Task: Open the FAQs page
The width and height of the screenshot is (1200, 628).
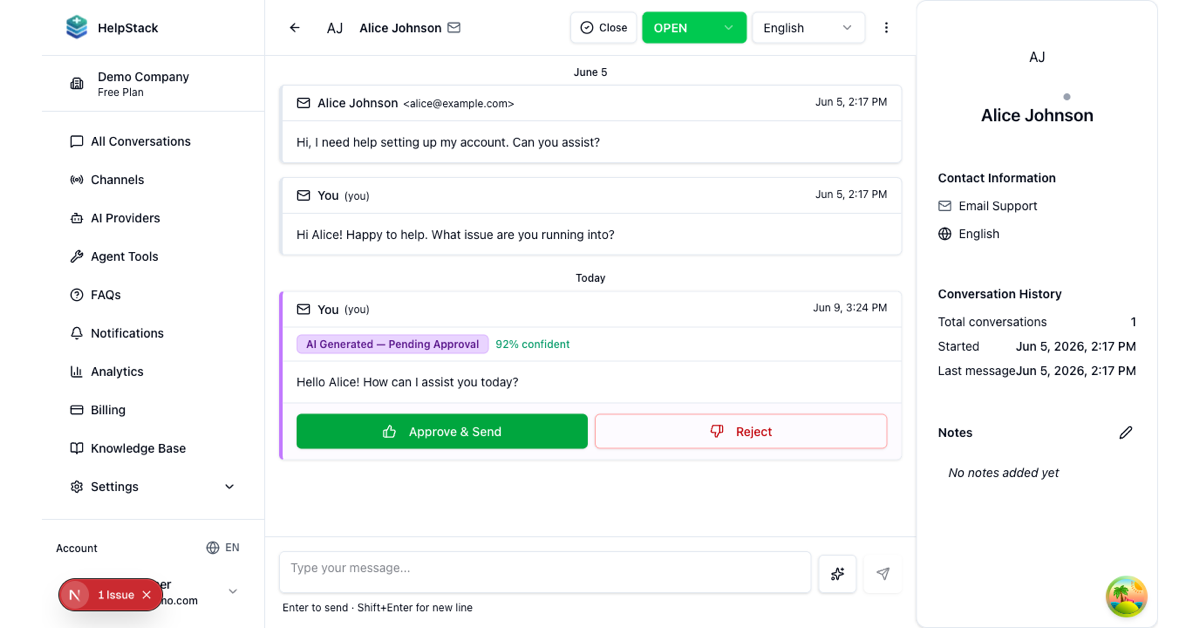Action: 153,295
